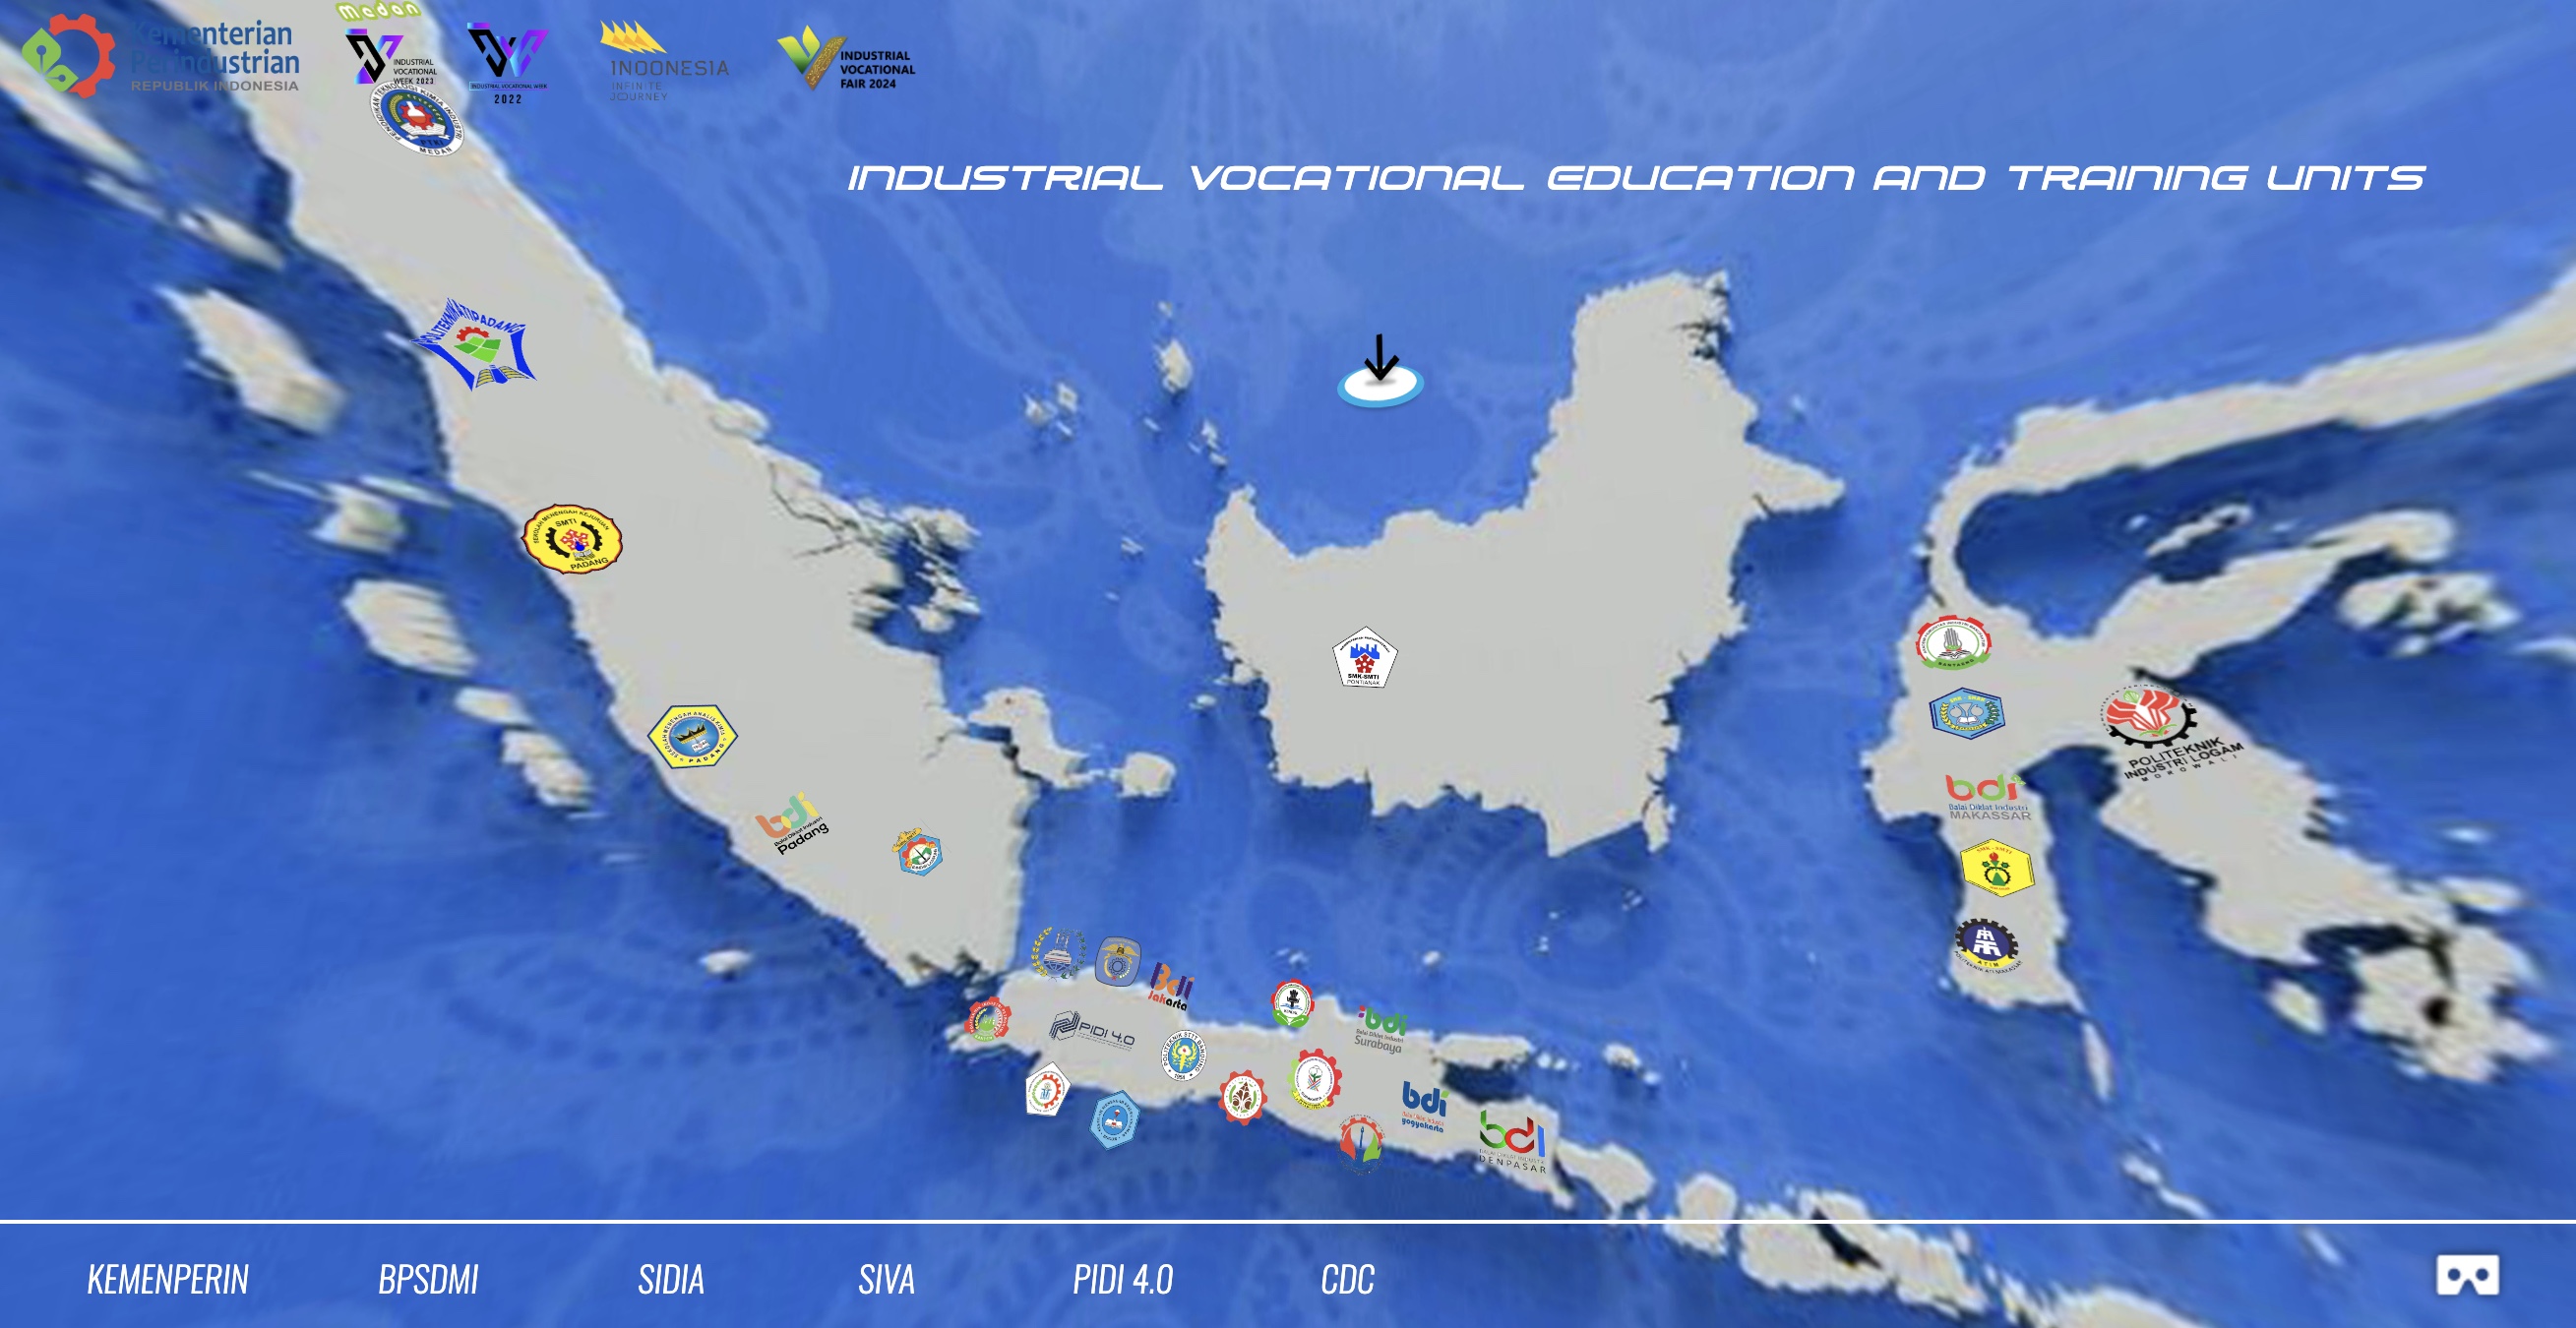The height and width of the screenshot is (1328, 2576).
Task: Select the wreath crest logo in west Java
Action: [1057, 953]
